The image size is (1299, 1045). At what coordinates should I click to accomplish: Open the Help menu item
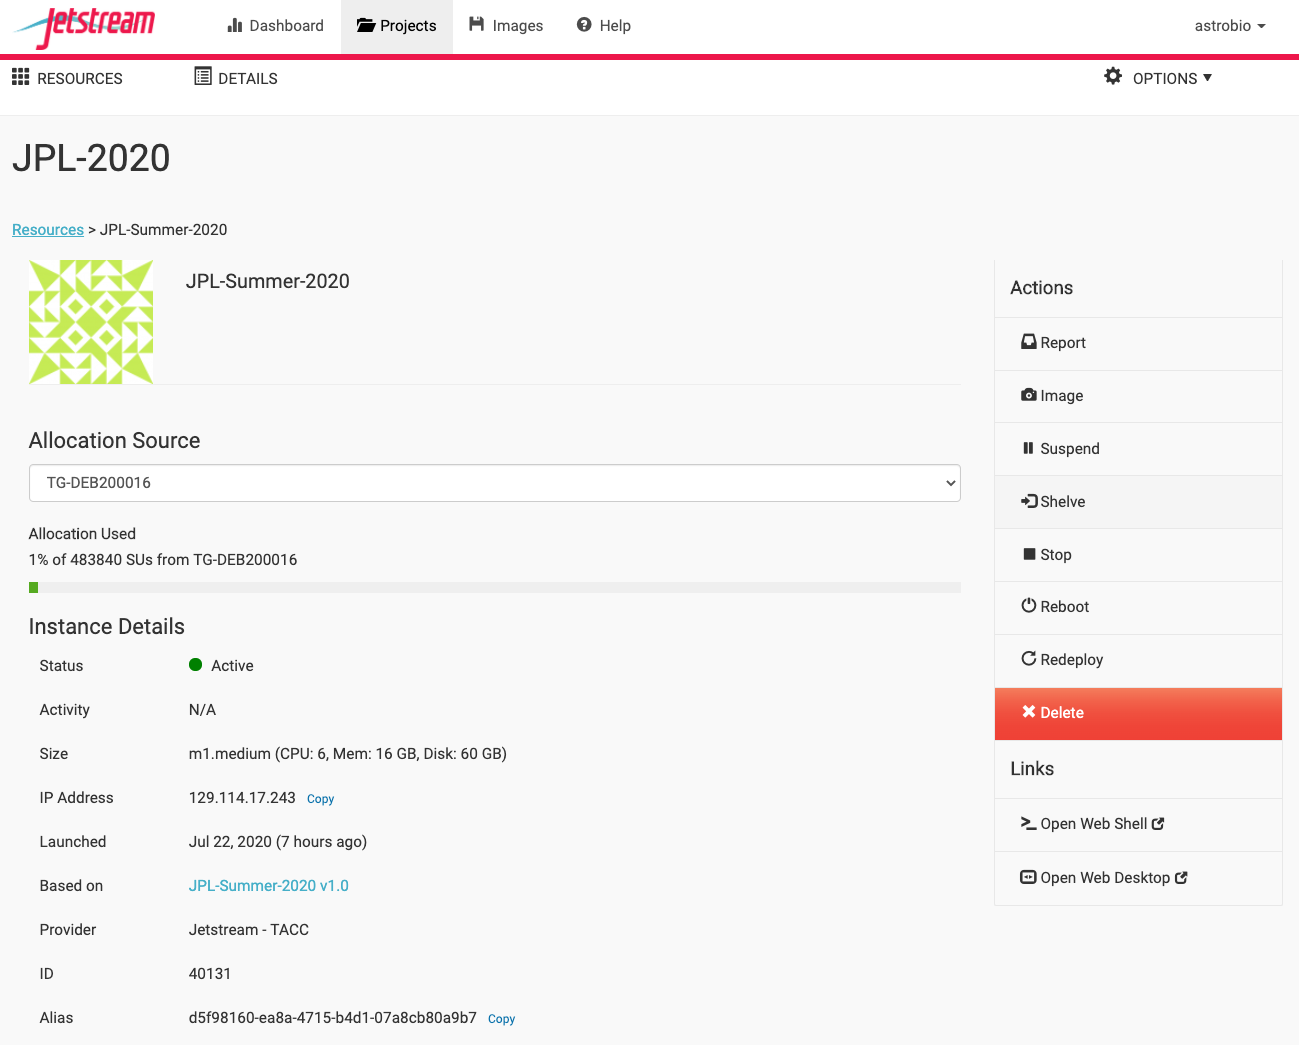click(604, 26)
